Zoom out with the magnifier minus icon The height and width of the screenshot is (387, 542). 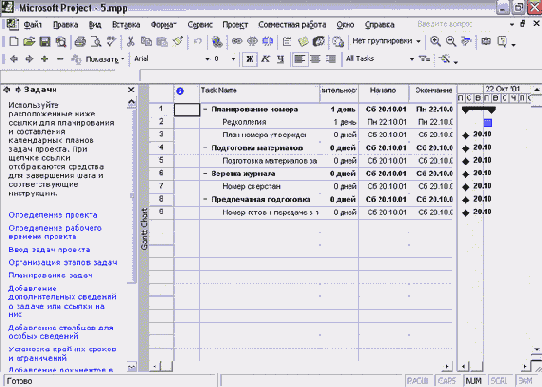(x=451, y=42)
